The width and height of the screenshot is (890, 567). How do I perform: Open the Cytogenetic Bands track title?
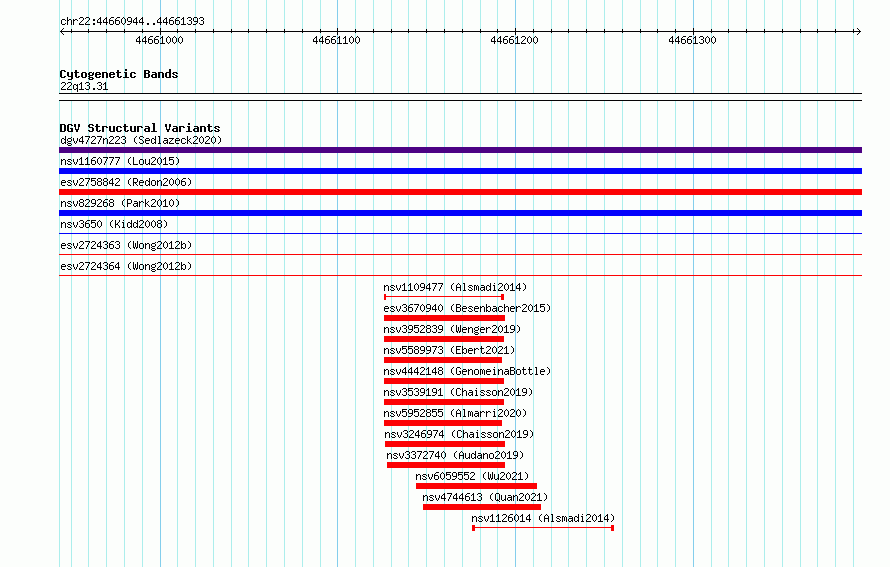[119, 74]
